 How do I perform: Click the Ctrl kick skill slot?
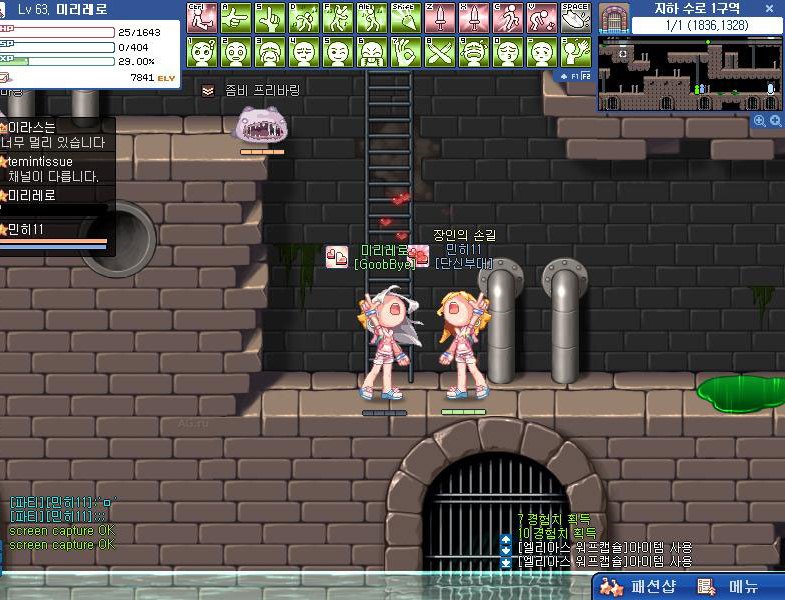tap(203, 18)
